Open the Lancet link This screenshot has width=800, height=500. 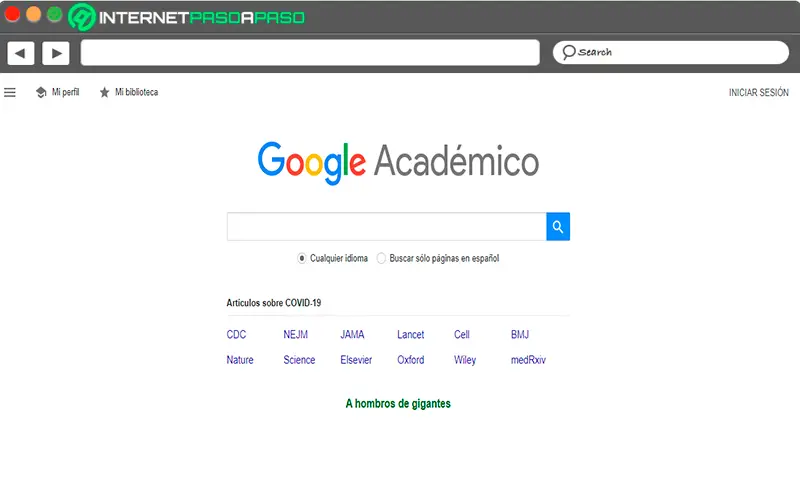coord(411,335)
